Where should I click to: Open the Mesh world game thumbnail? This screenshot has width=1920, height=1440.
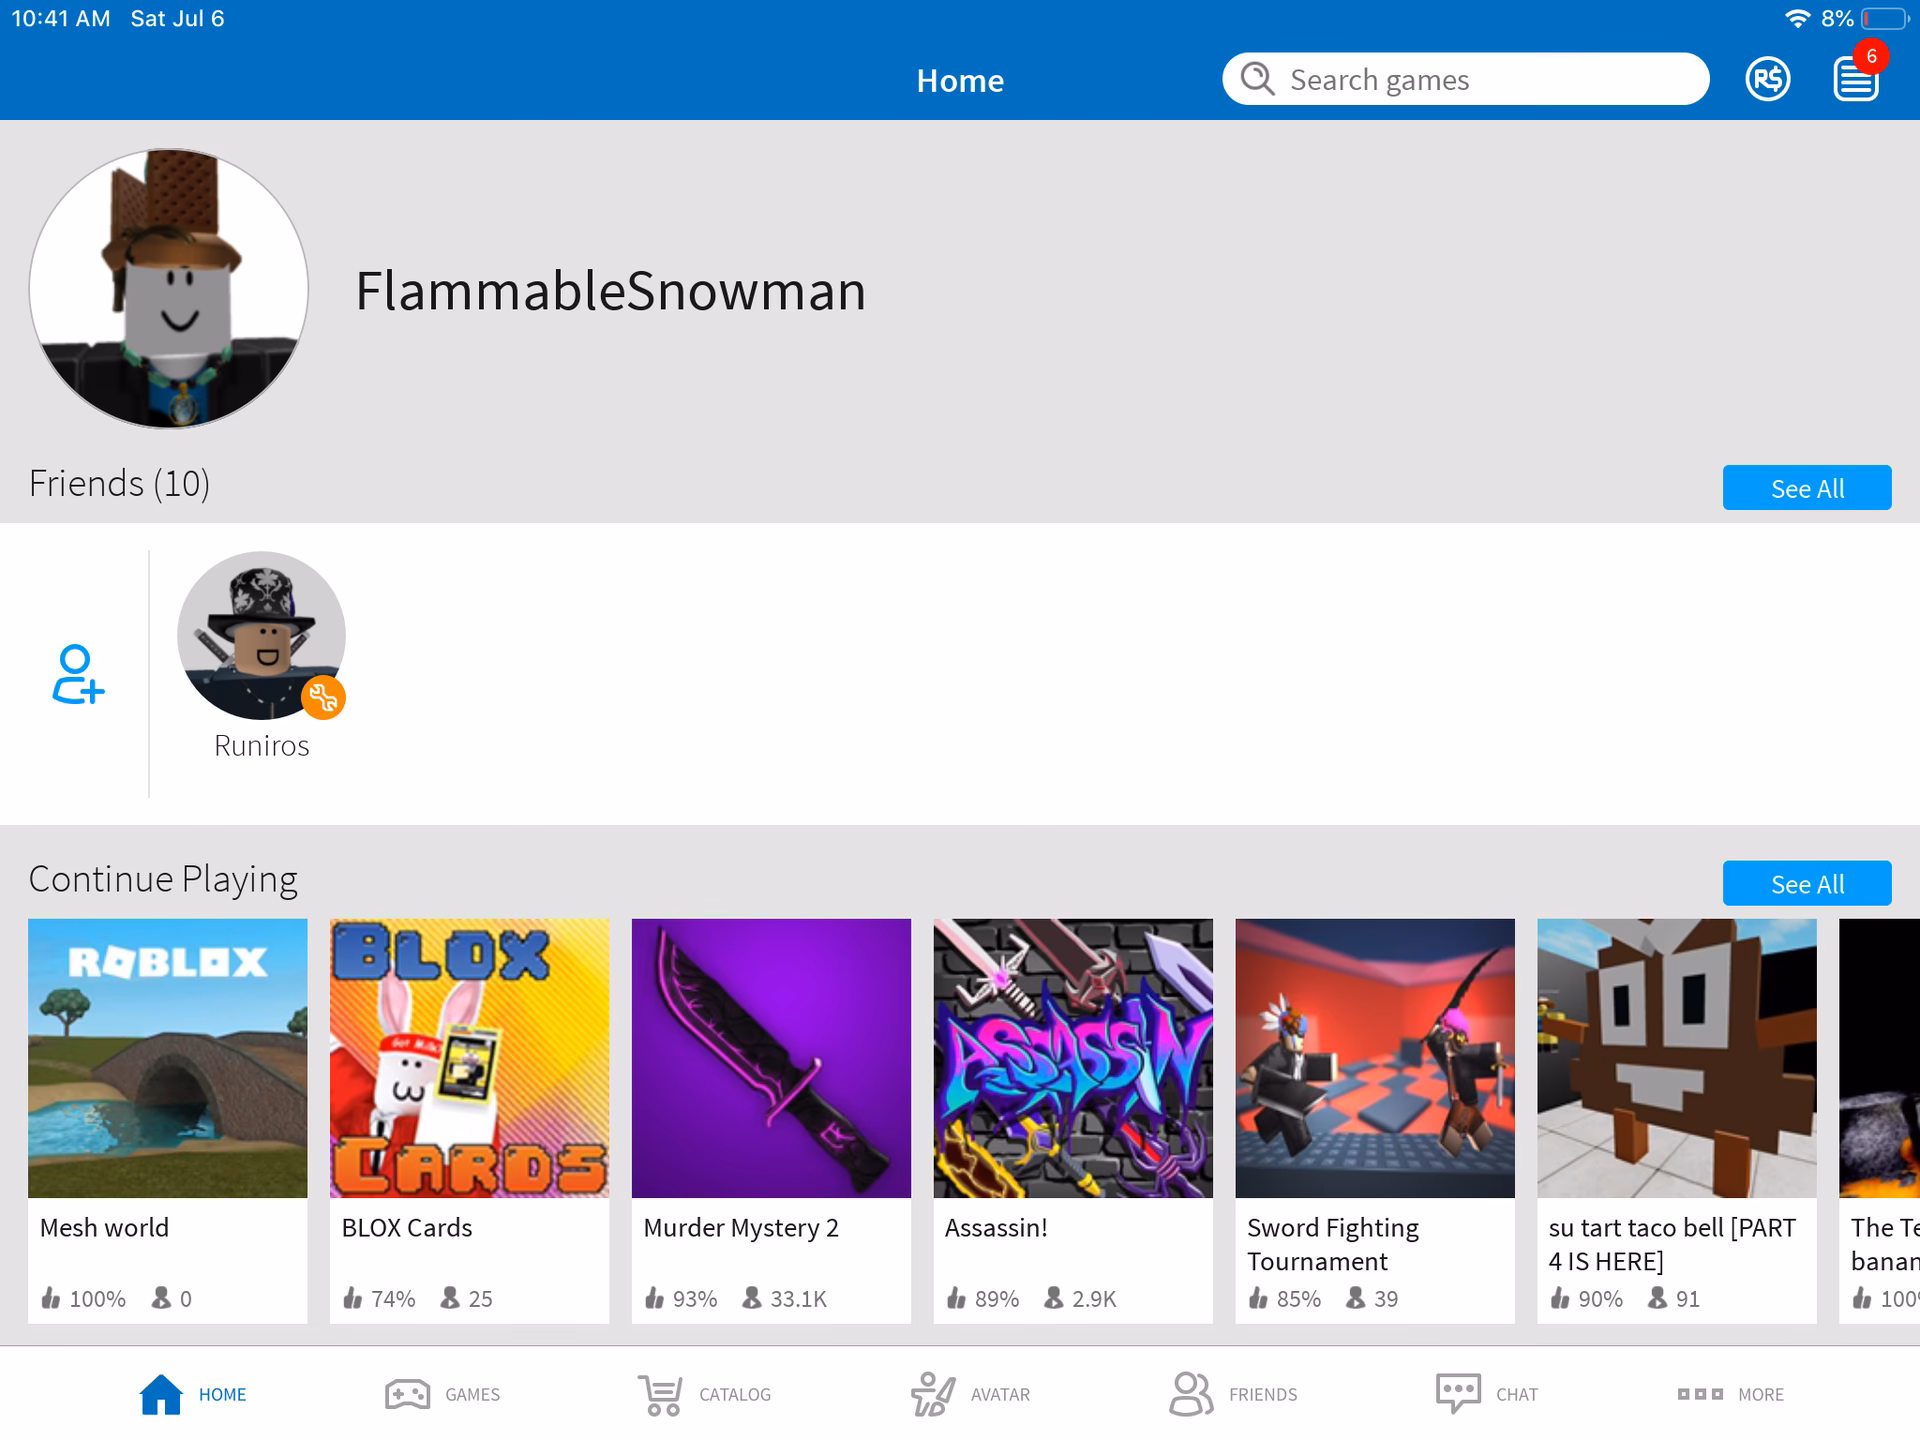[167, 1058]
